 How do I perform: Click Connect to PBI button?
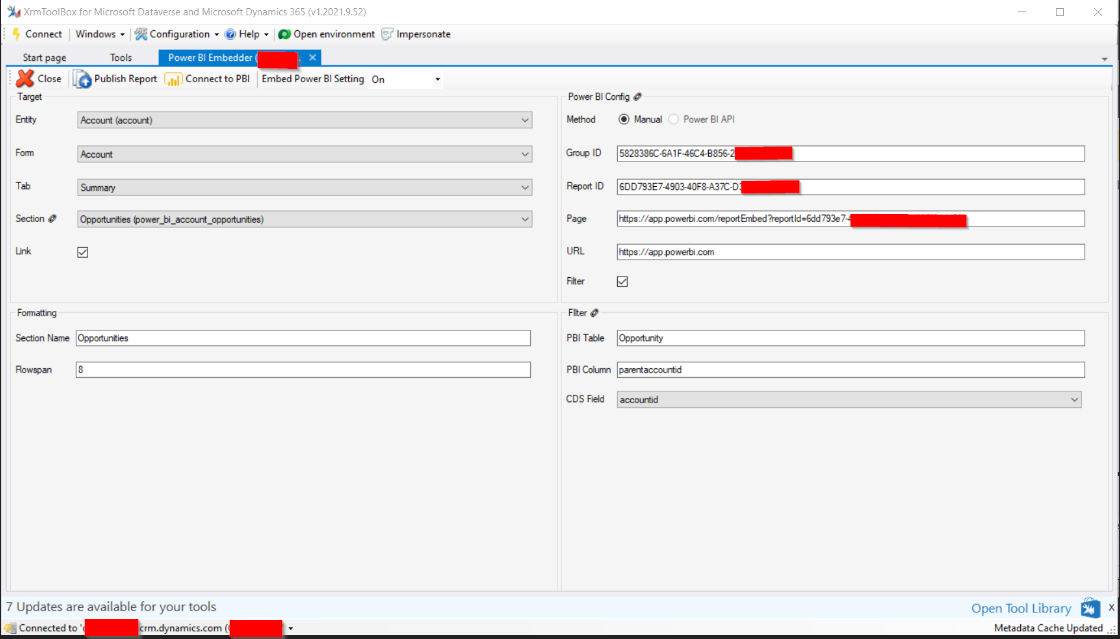coord(207,79)
